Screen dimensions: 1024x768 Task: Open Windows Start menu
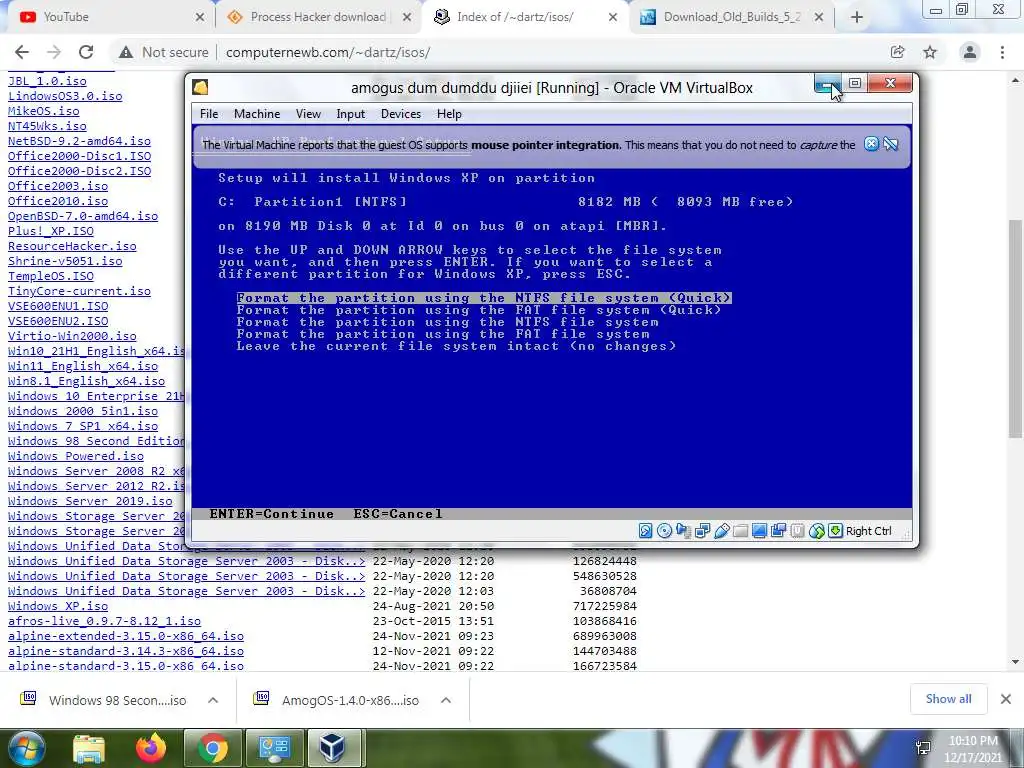25,748
